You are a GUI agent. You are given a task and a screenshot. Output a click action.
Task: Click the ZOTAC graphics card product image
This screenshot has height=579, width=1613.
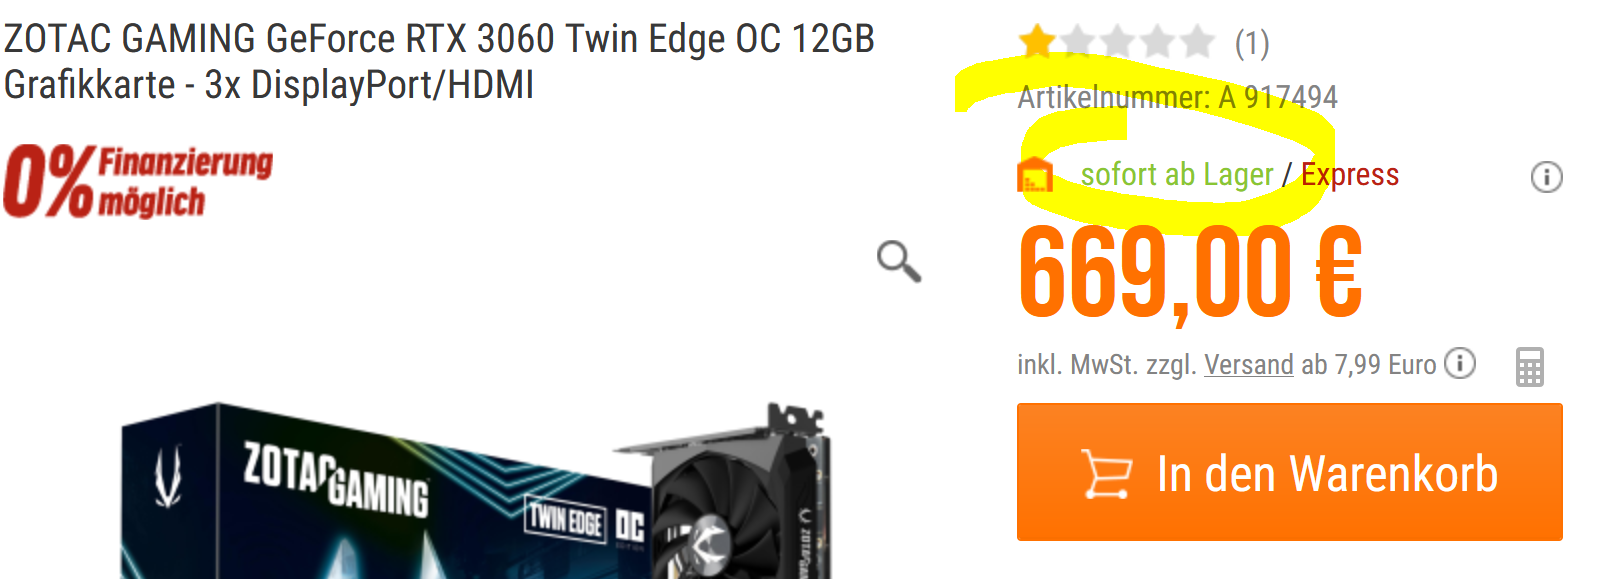pyautogui.click(x=476, y=490)
